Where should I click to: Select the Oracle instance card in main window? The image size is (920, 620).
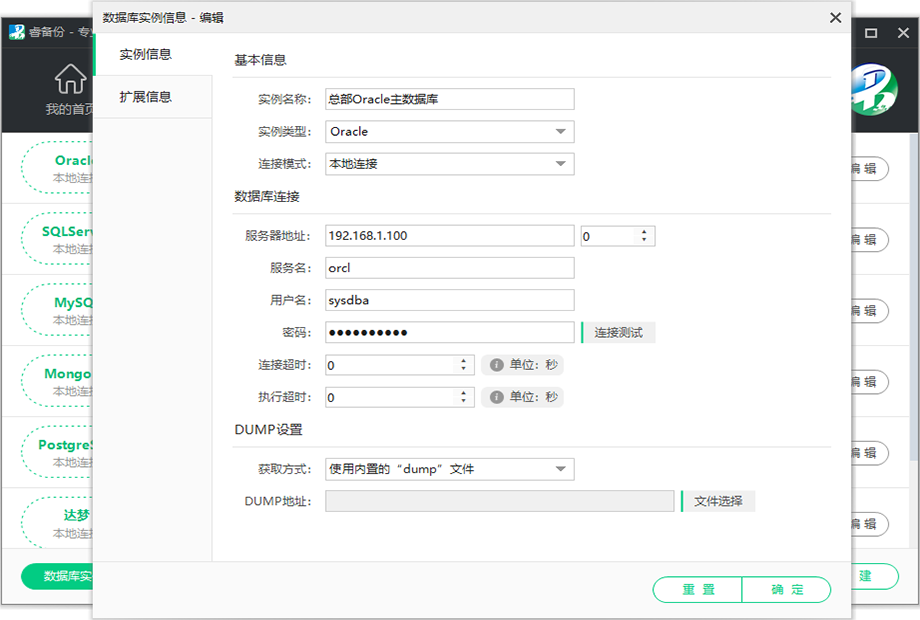coord(58,168)
